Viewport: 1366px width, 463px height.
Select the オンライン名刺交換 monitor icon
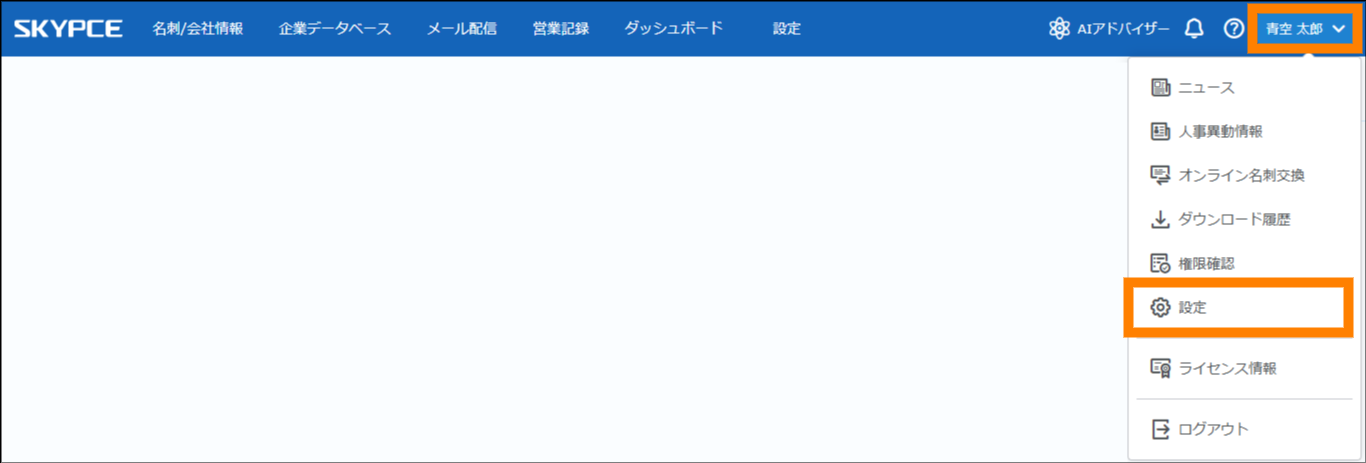(x=1160, y=176)
